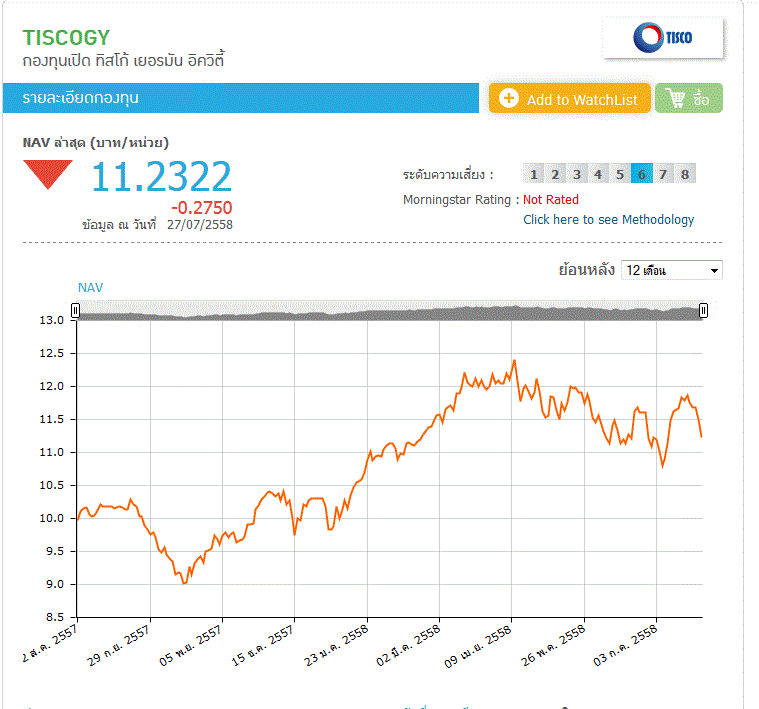The width and height of the screenshot is (759, 709).
Task: Open Click here to see Methodology link
Action: click(608, 220)
